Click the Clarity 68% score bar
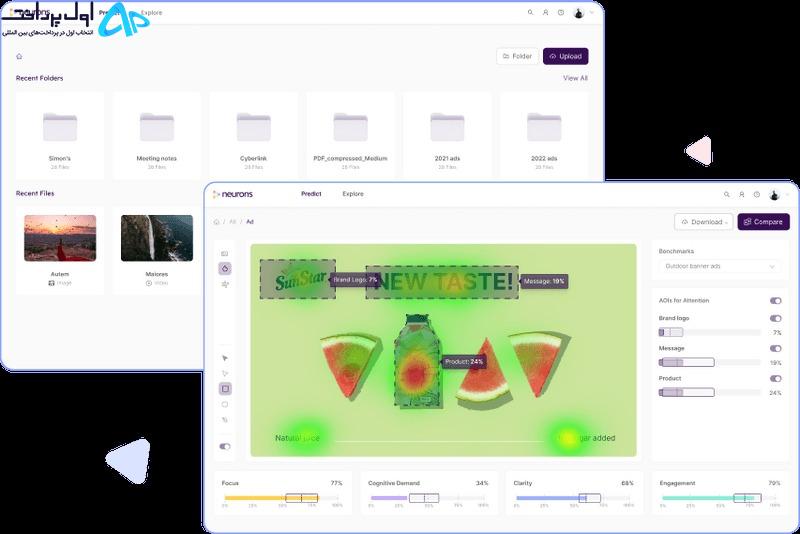 574,498
